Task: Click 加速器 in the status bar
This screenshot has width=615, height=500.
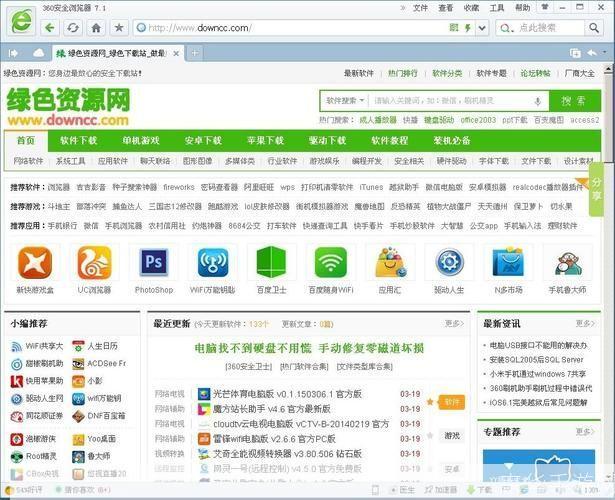Action: tap(441, 490)
